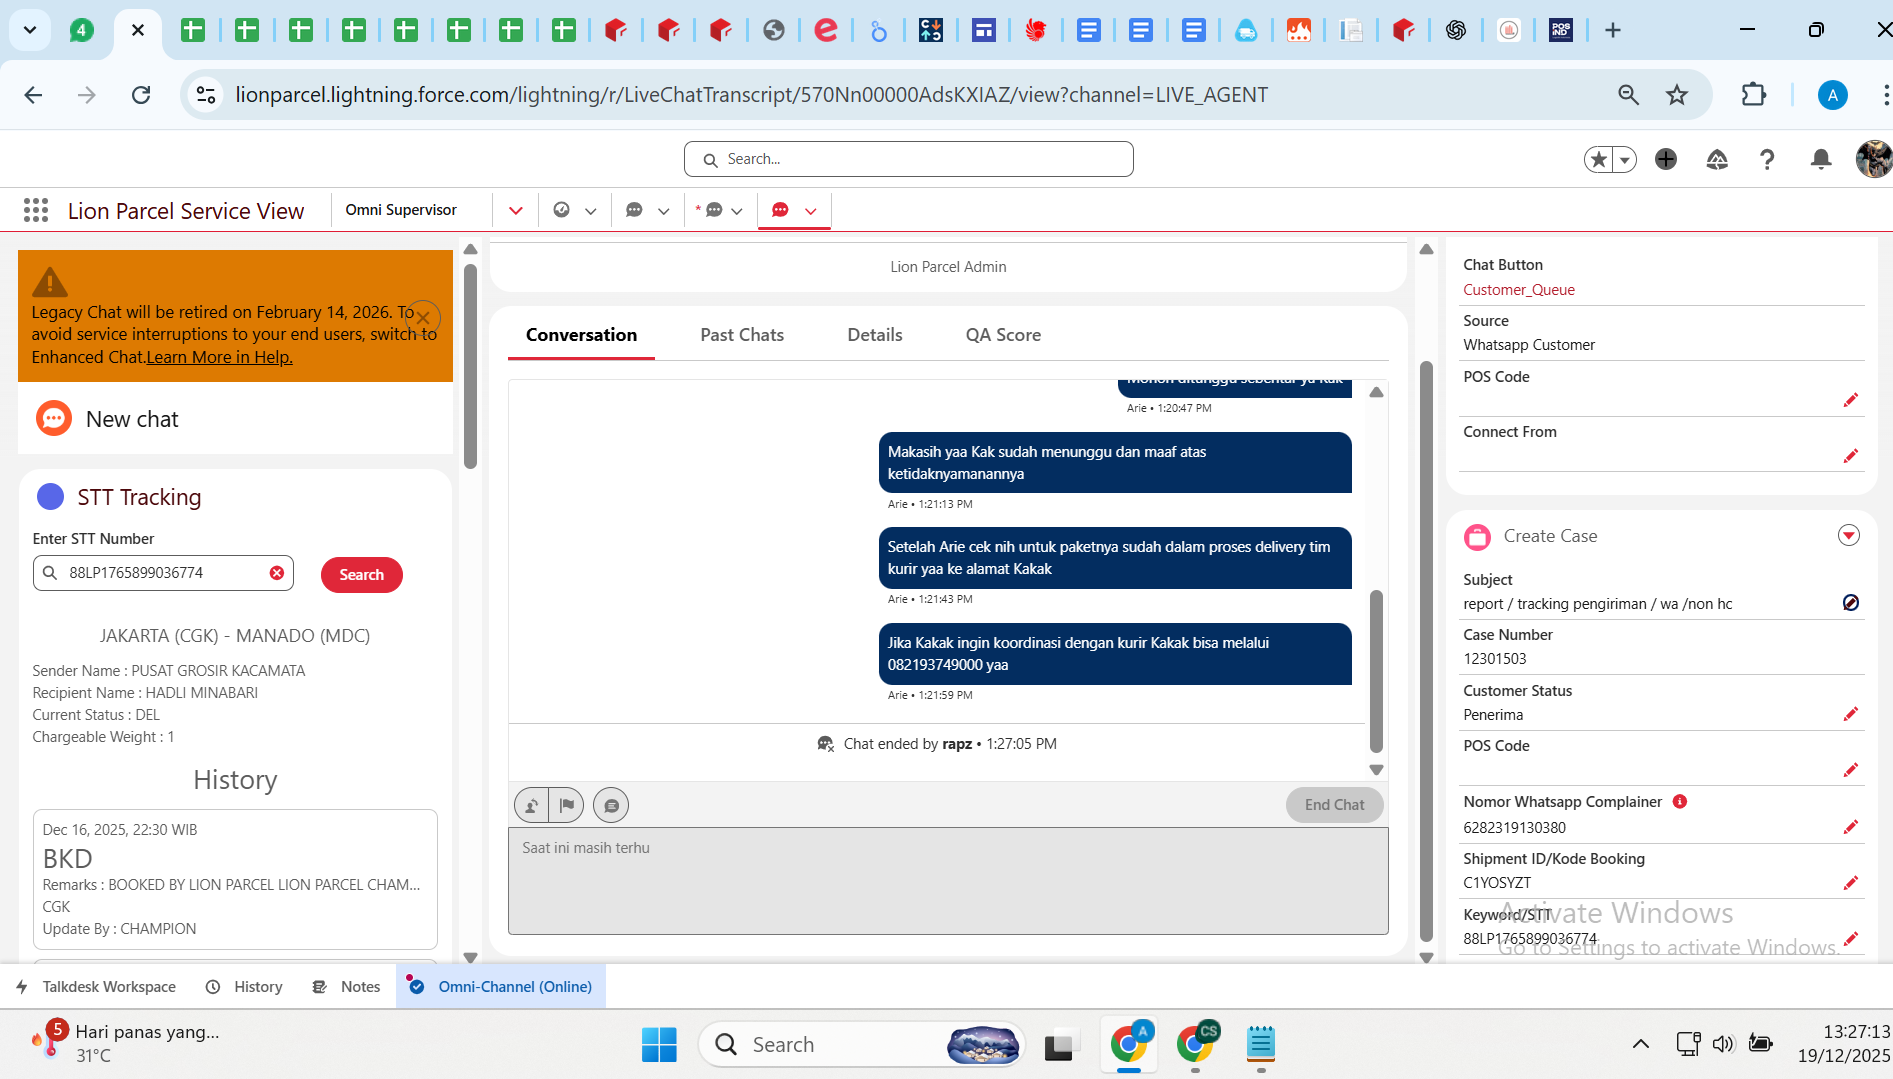This screenshot has width=1893, height=1079.
Task: Select the Omni Supervisor tab
Action: pyautogui.click(x=401, y=210)
